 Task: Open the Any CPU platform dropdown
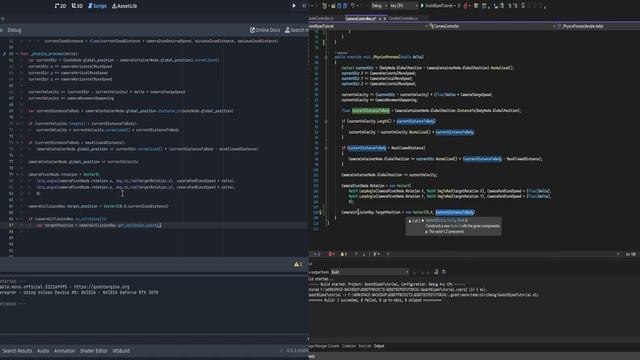[x=404, y=6]
